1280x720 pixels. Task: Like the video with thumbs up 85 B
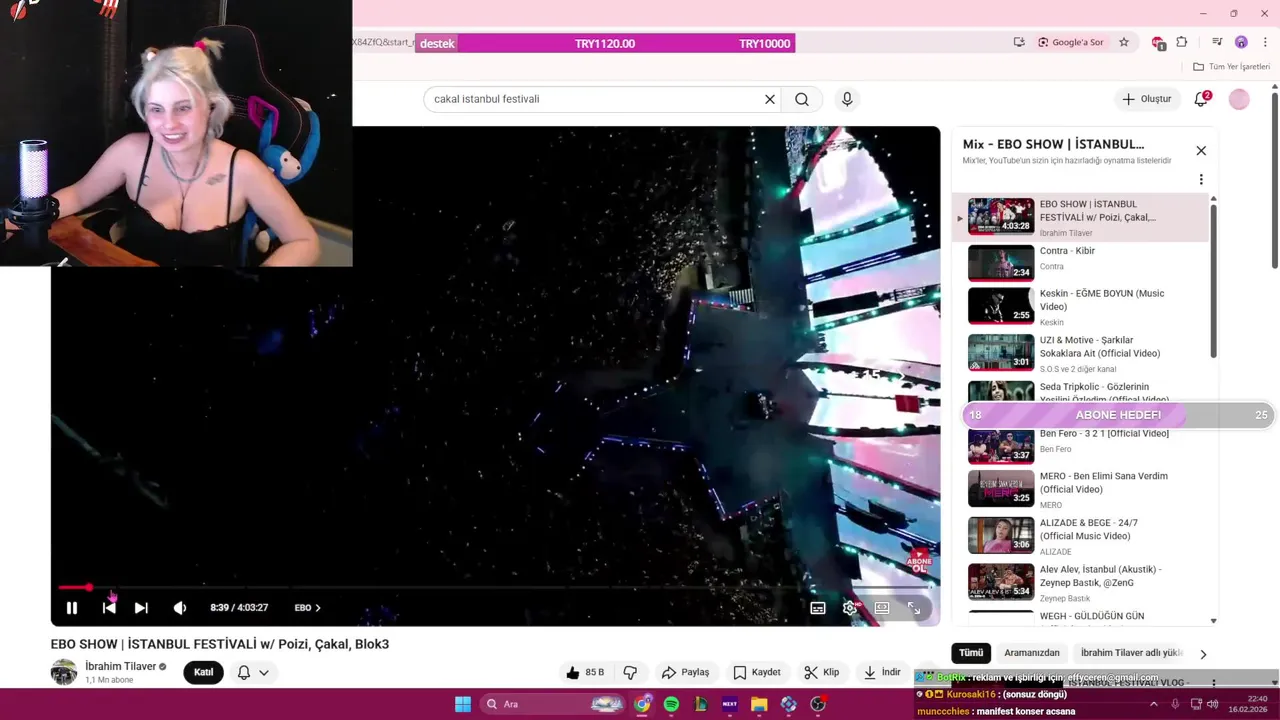tap(585, 672)
